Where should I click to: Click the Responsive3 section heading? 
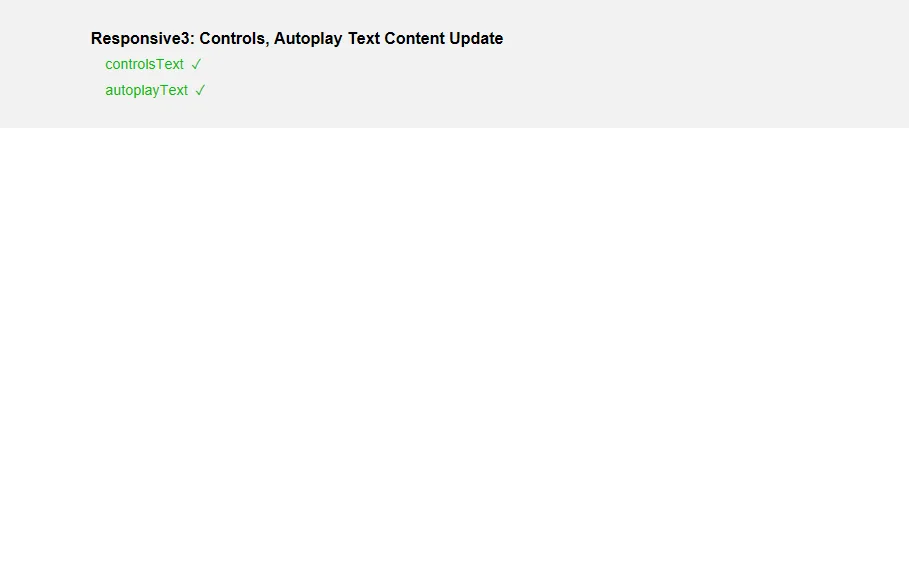click(297, 38)
